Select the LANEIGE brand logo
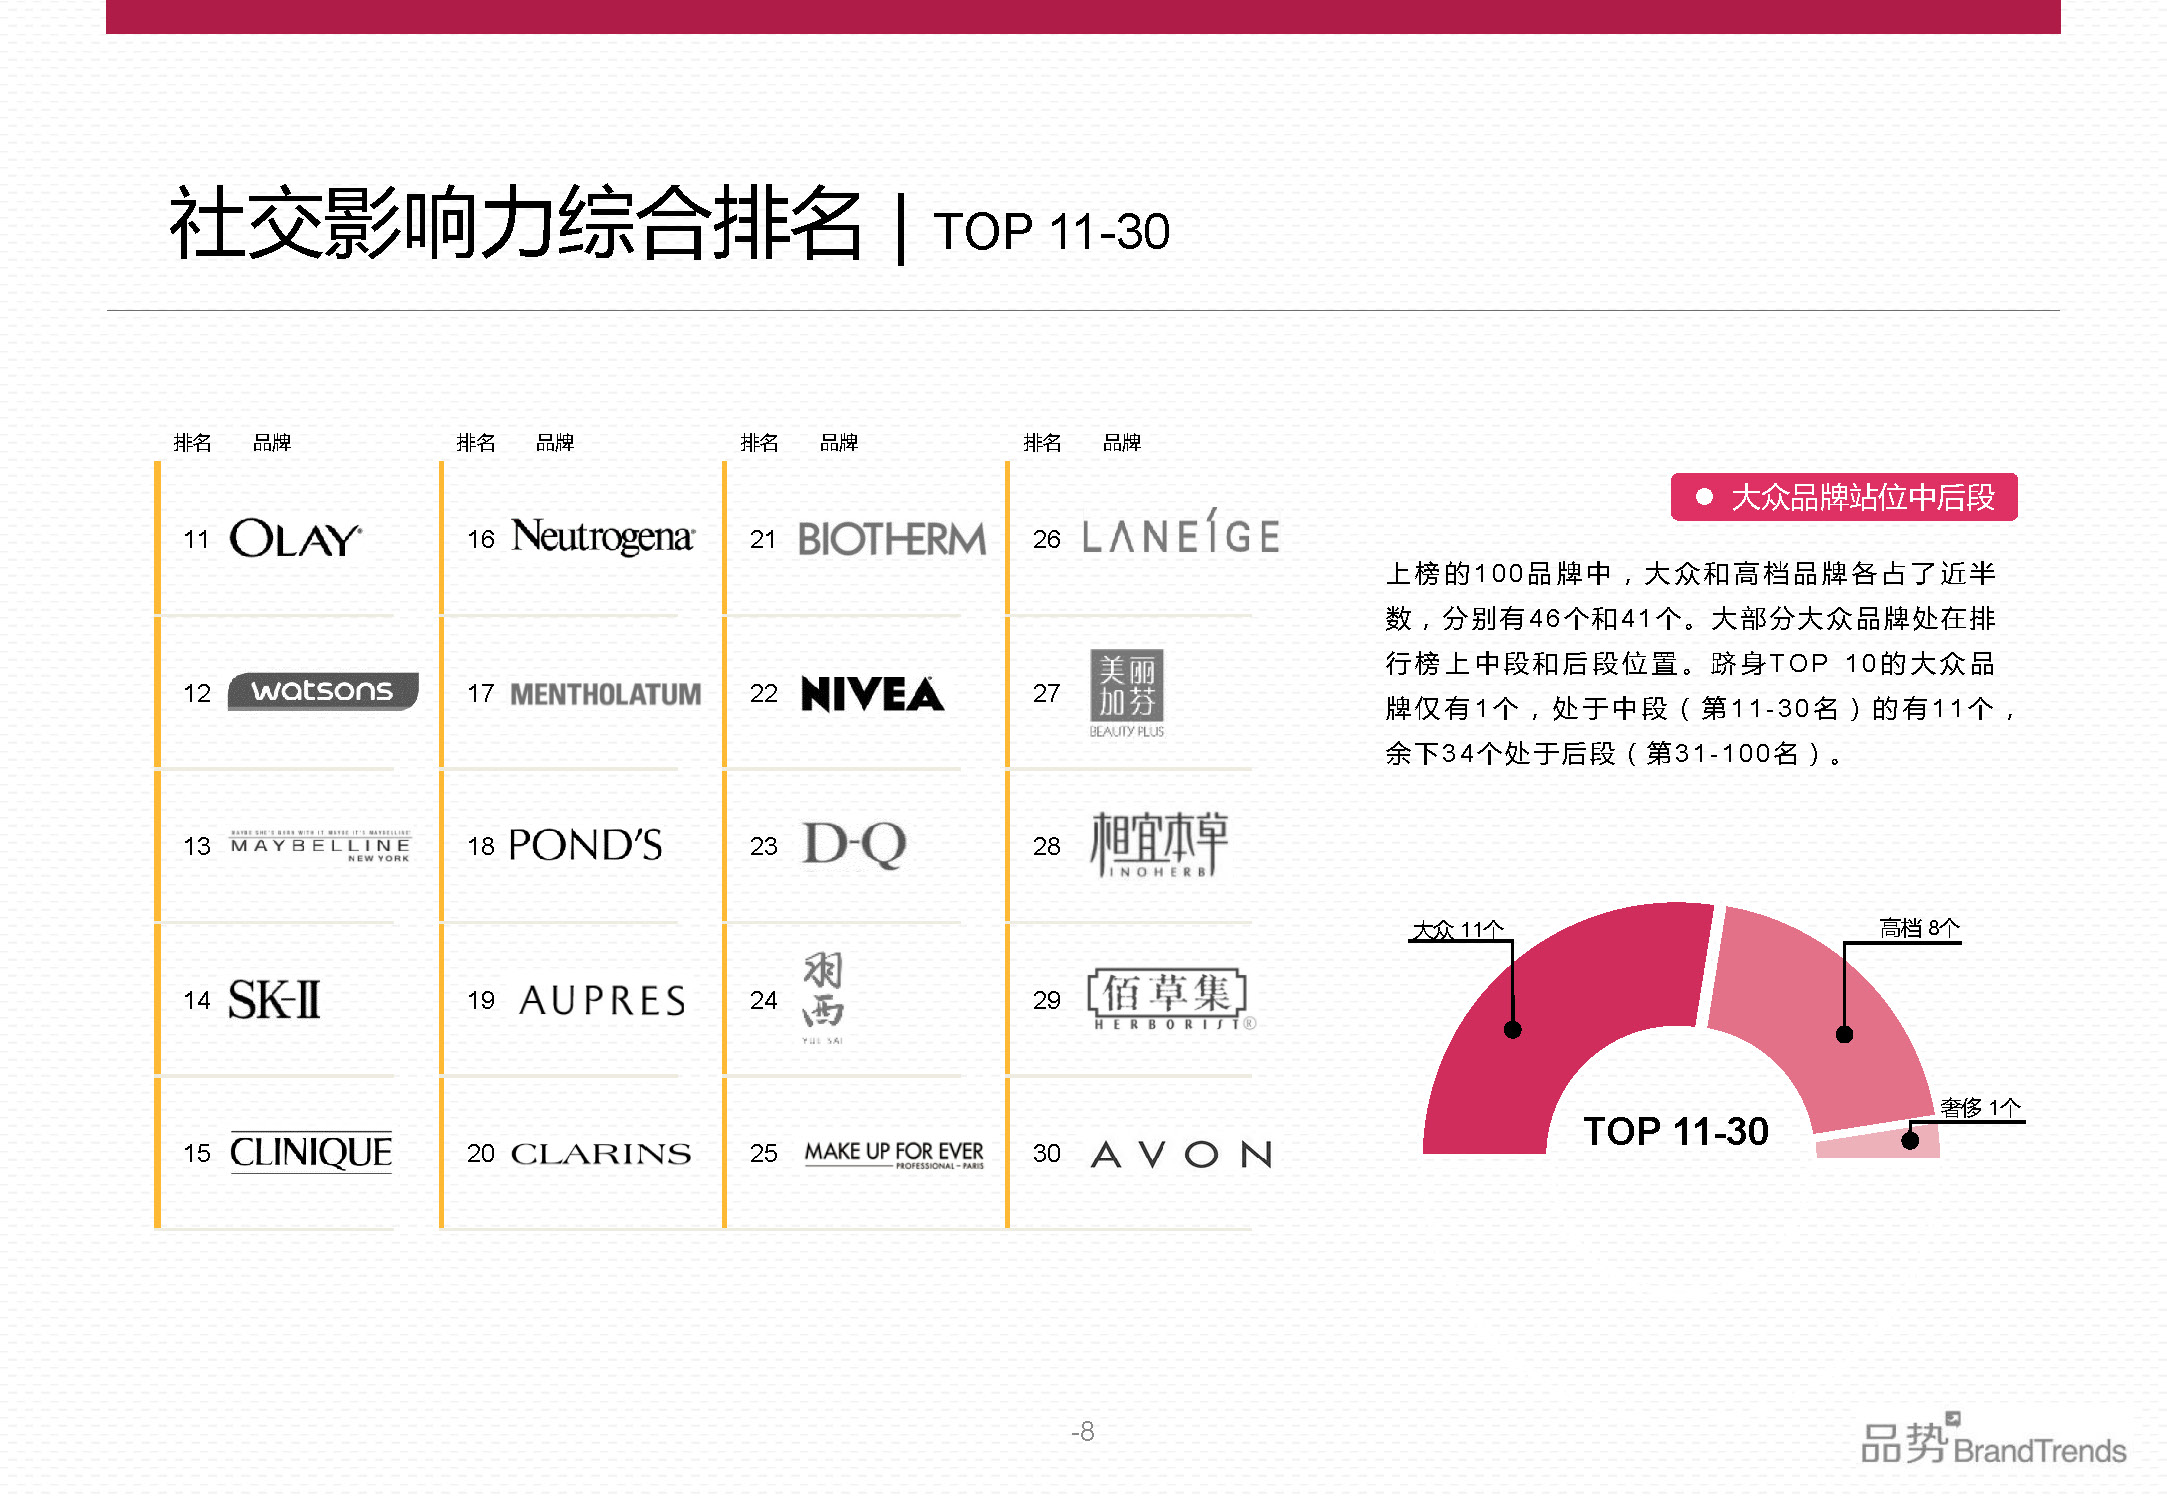This screenshot has width=2167, height=1500. coord(1180,537)
